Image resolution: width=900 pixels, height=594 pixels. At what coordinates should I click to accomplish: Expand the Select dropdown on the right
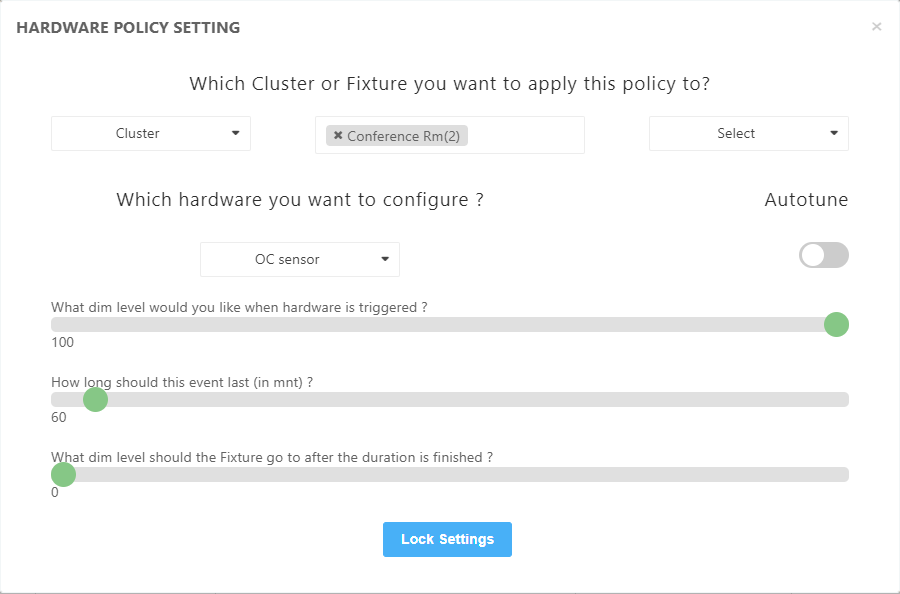point(748,132)
